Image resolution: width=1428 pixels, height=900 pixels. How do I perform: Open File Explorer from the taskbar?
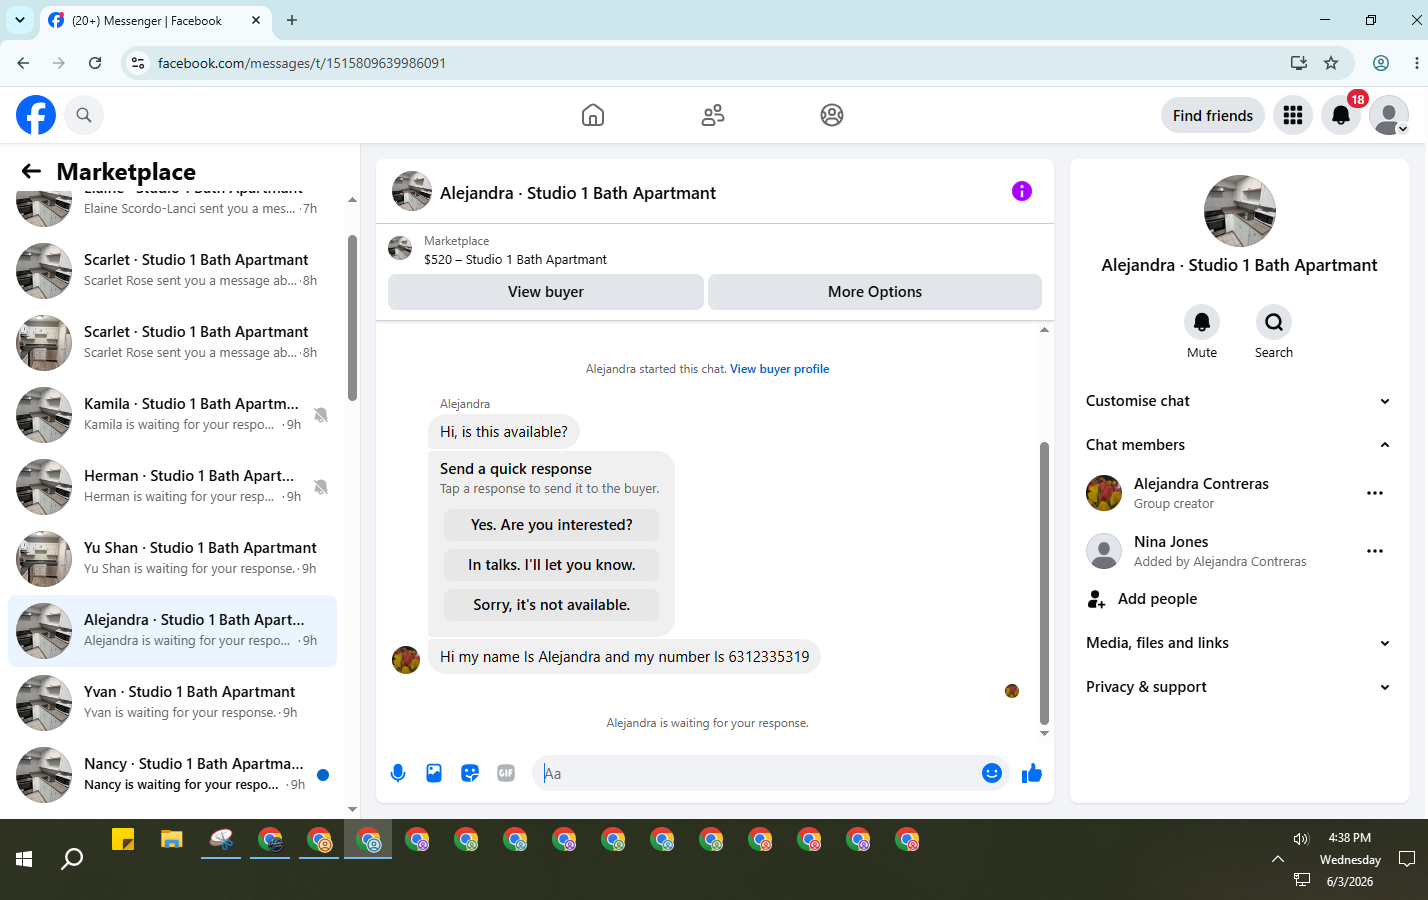[172, 840]
